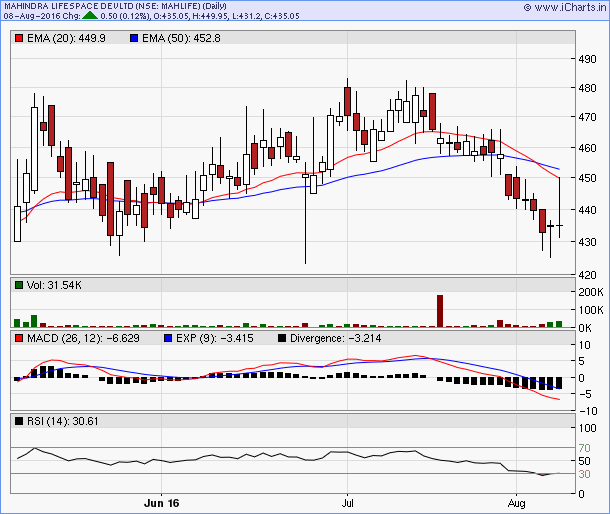Click the 450 price axis label

click(x=587, y=178)
